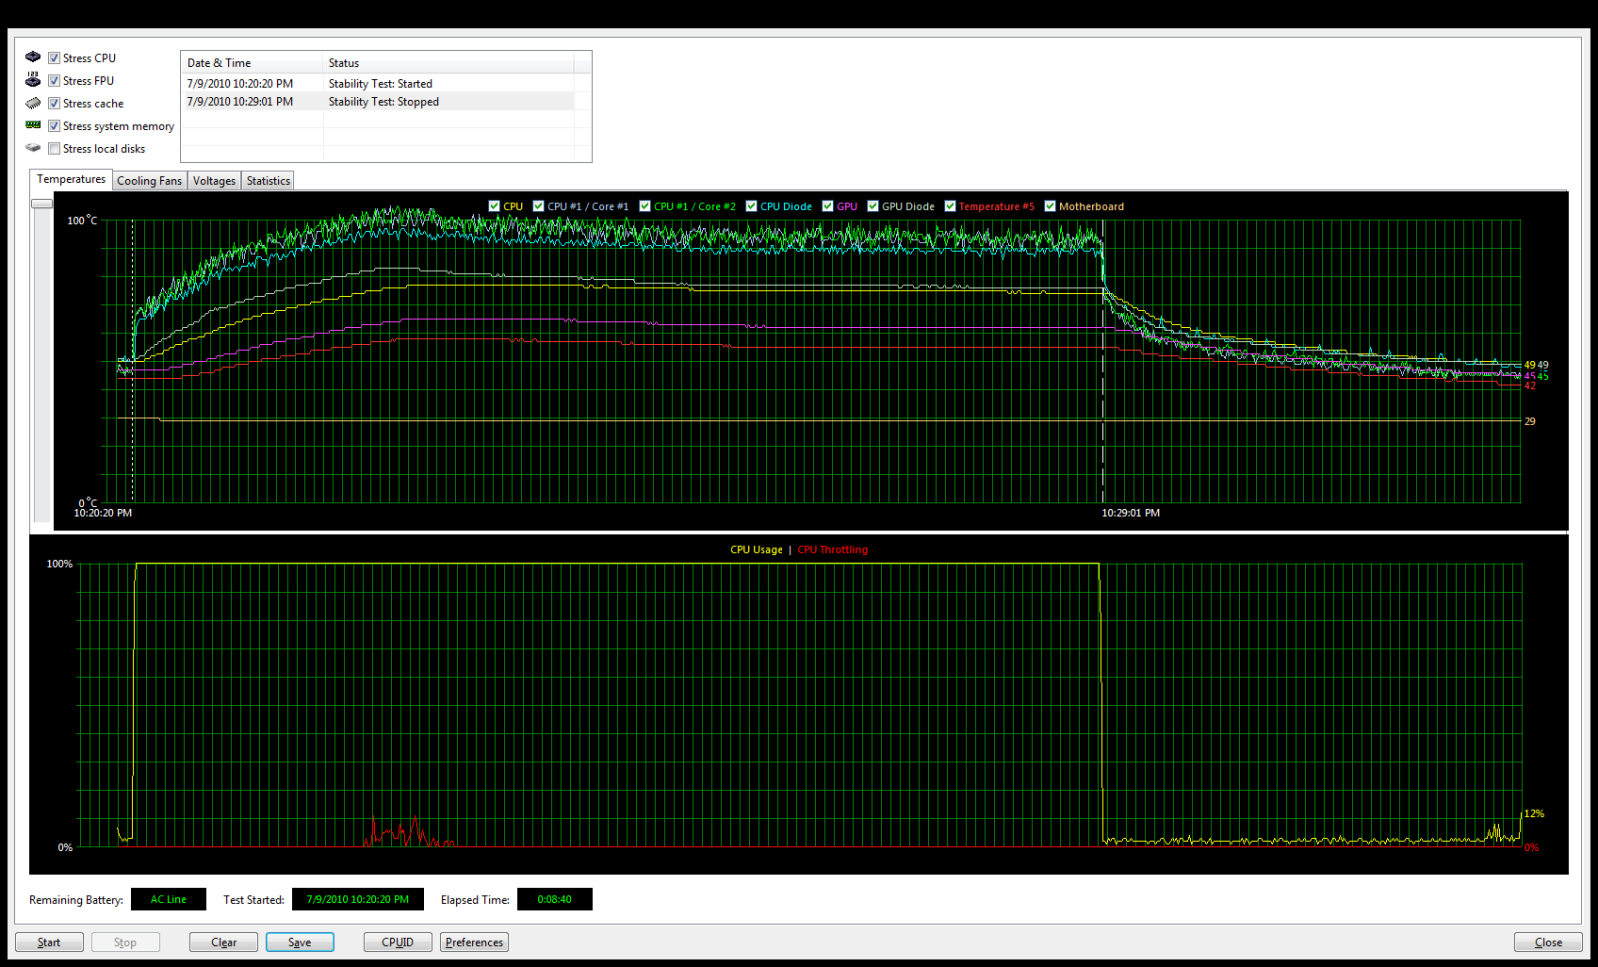The width and height of the screenshot is (1598, 967).
Task: Click the hard disk icon beside Stress local disks
Action: (x=33, y=148)
